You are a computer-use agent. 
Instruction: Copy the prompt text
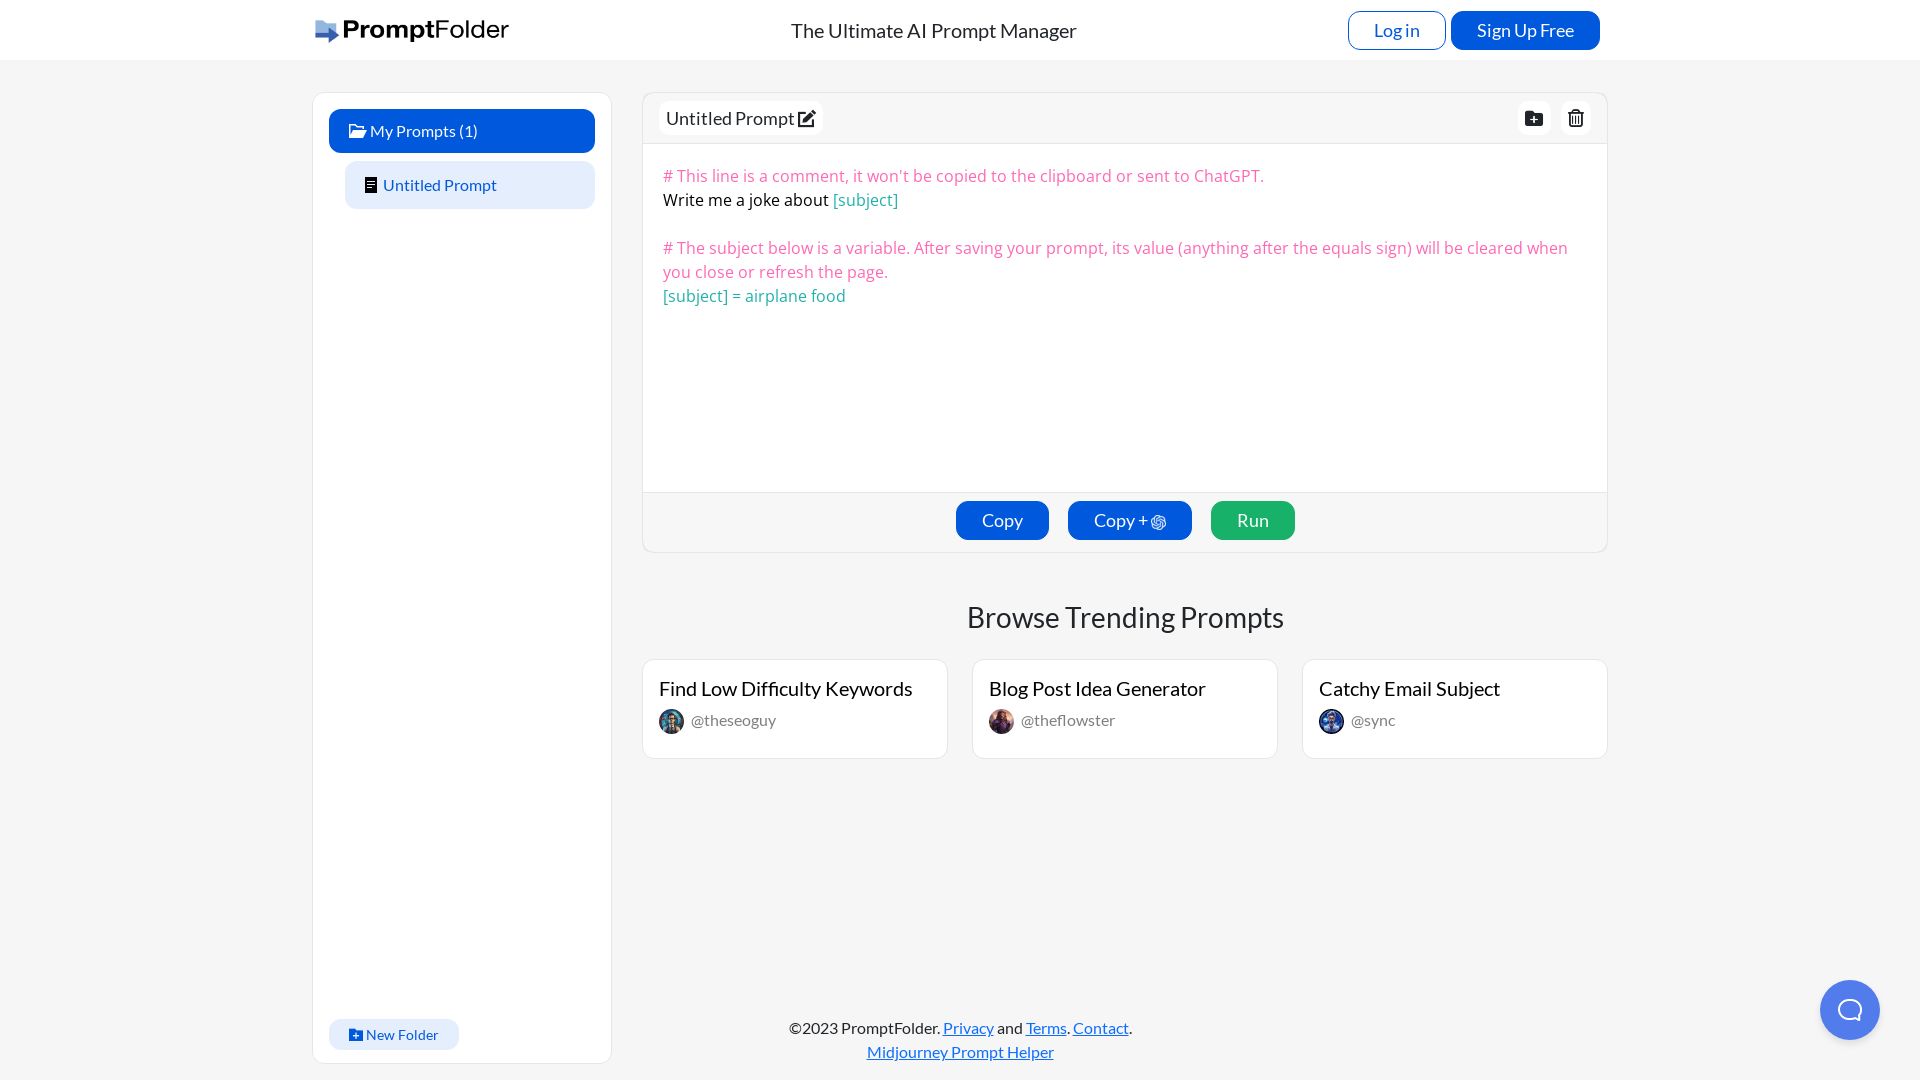click(1002, 520)
